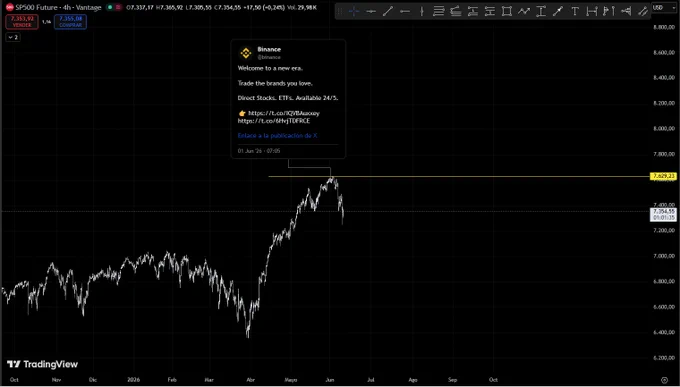Click the "Sep" time axis label
This screenshot has height=387, width=680.
click(x=452, y=380)
